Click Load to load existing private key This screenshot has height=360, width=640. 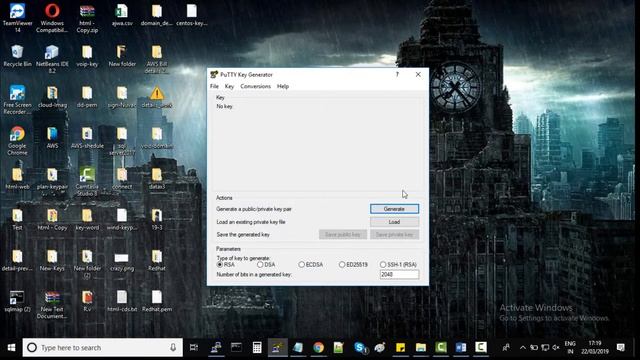(394, 222)
